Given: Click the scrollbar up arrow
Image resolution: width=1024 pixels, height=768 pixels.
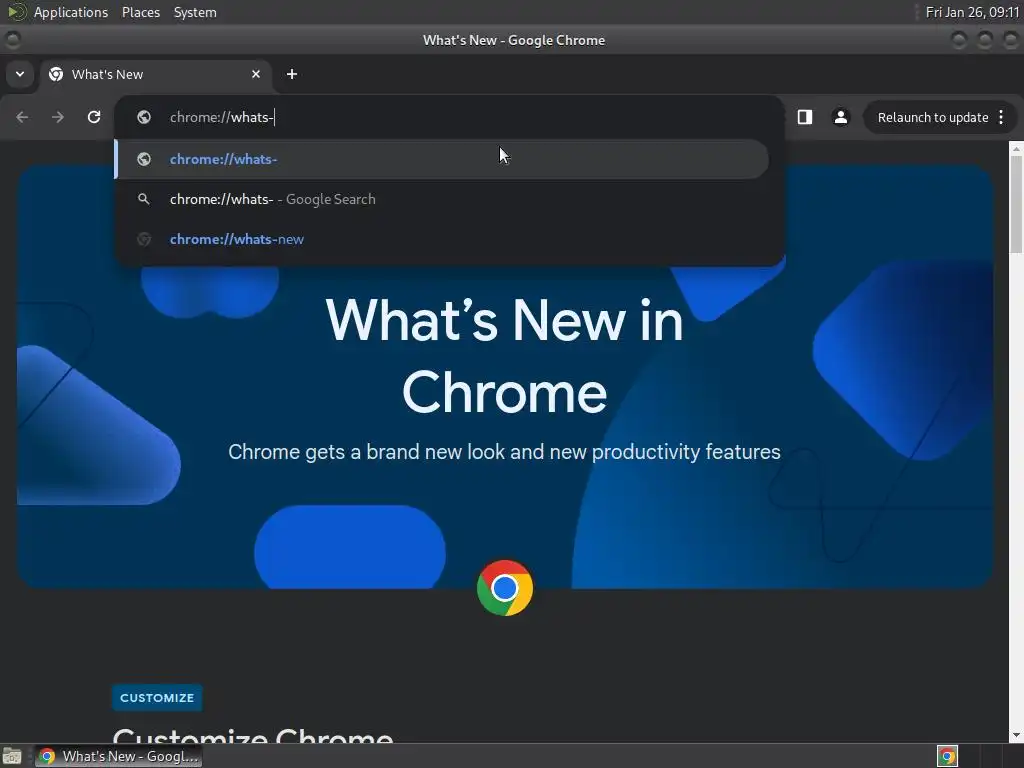Looking at the screenshot, I should click(x=1016, y=148).
